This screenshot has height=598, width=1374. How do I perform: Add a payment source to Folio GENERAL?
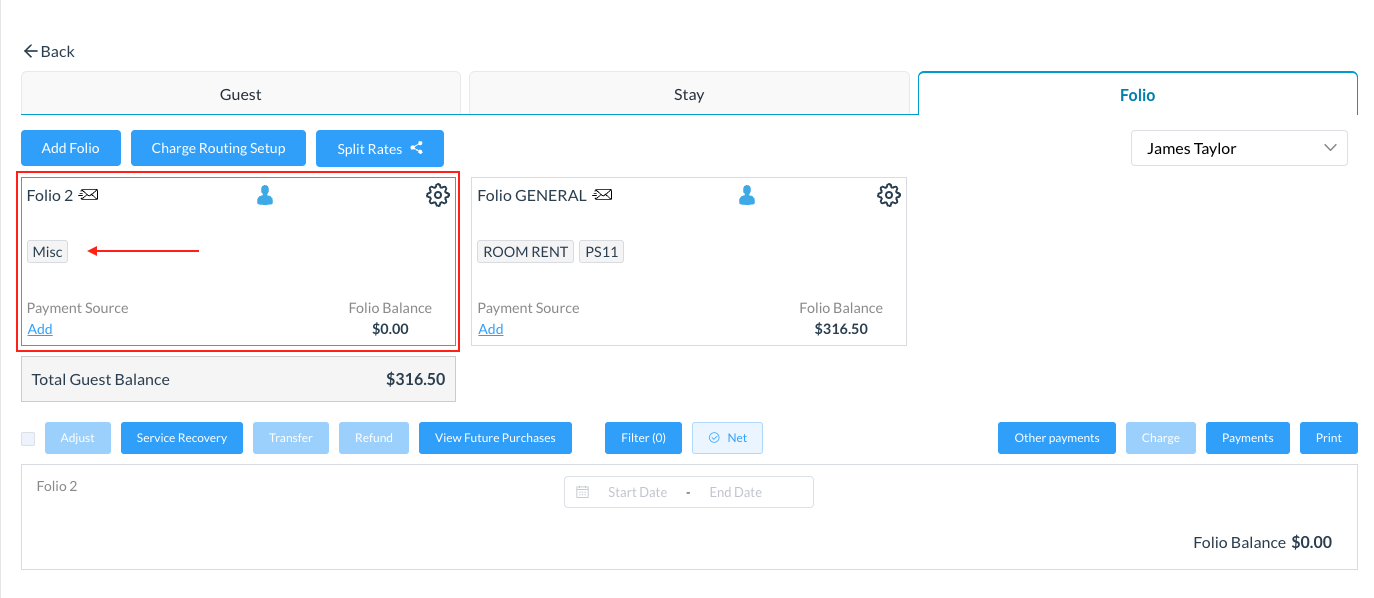pos(490,329)
